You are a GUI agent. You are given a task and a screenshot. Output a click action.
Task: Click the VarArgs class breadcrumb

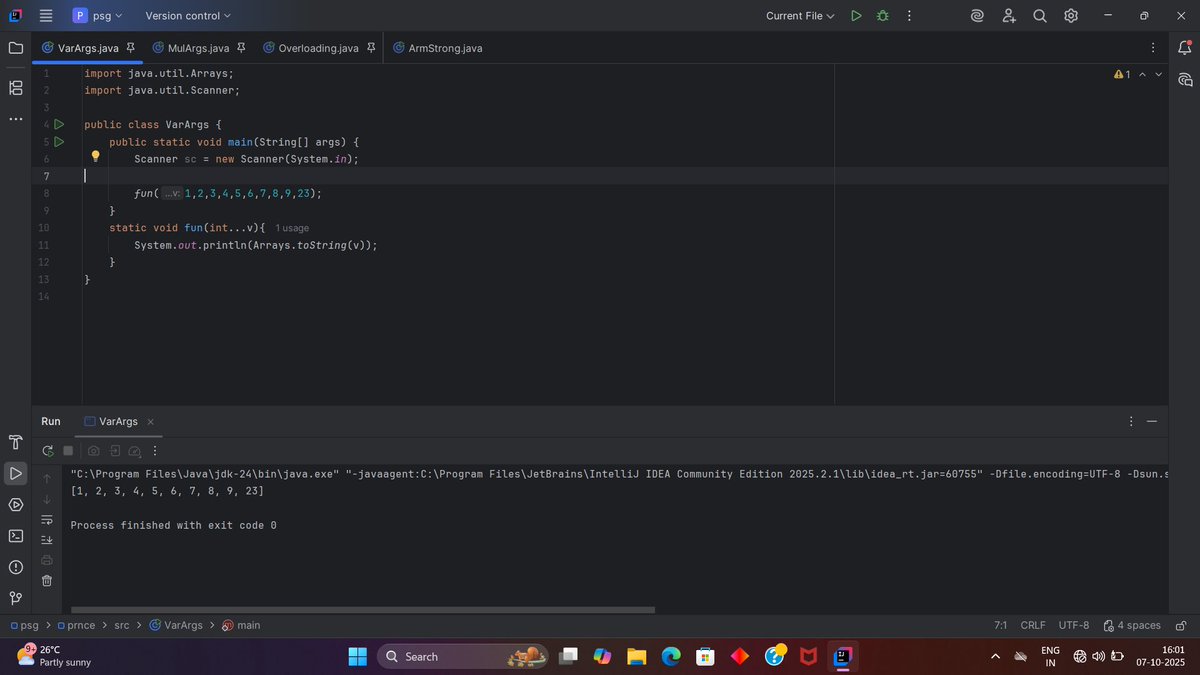[x=175, y=625]
